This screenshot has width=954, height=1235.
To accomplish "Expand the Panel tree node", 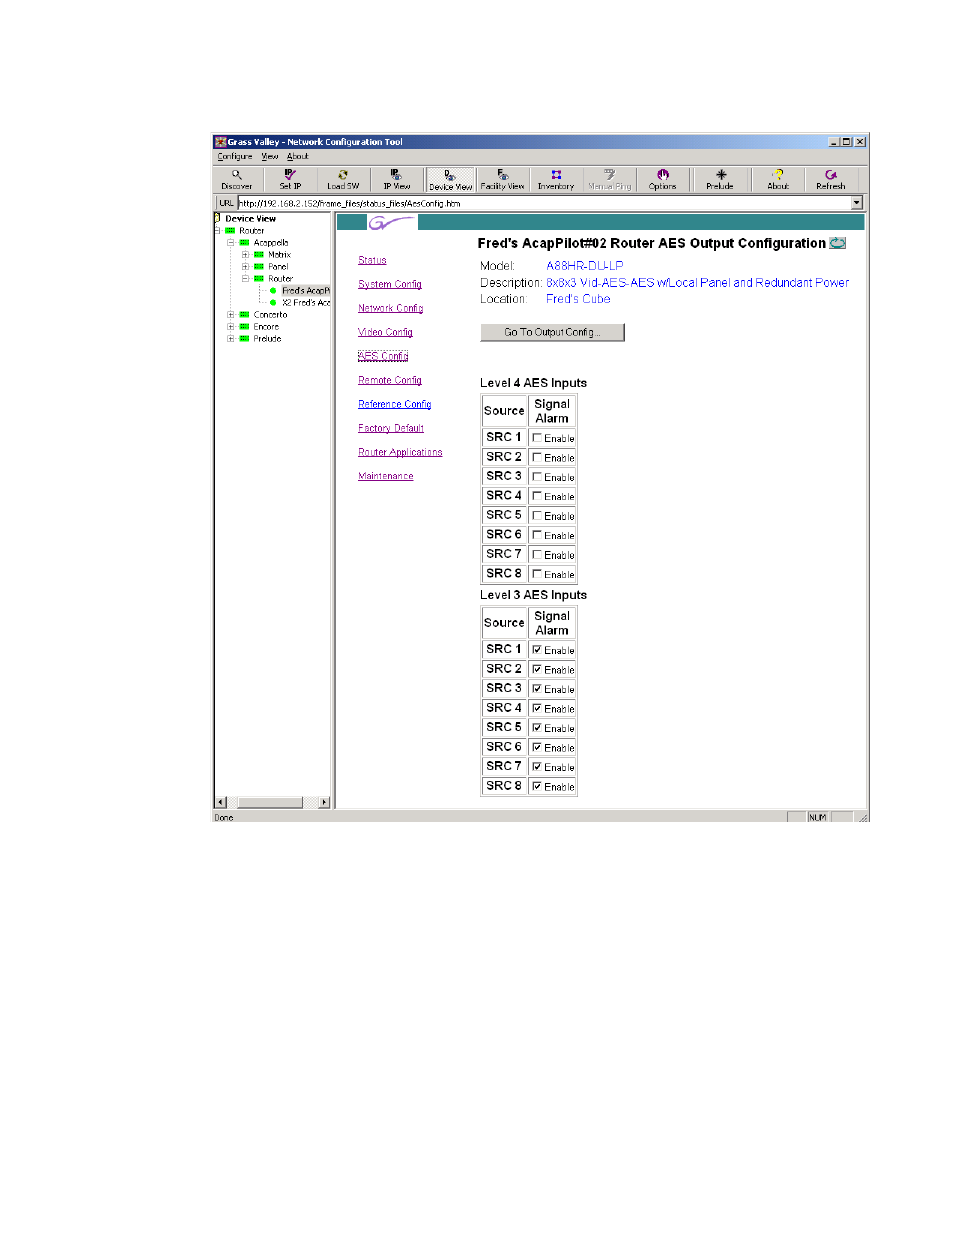I will pos(245,267).
